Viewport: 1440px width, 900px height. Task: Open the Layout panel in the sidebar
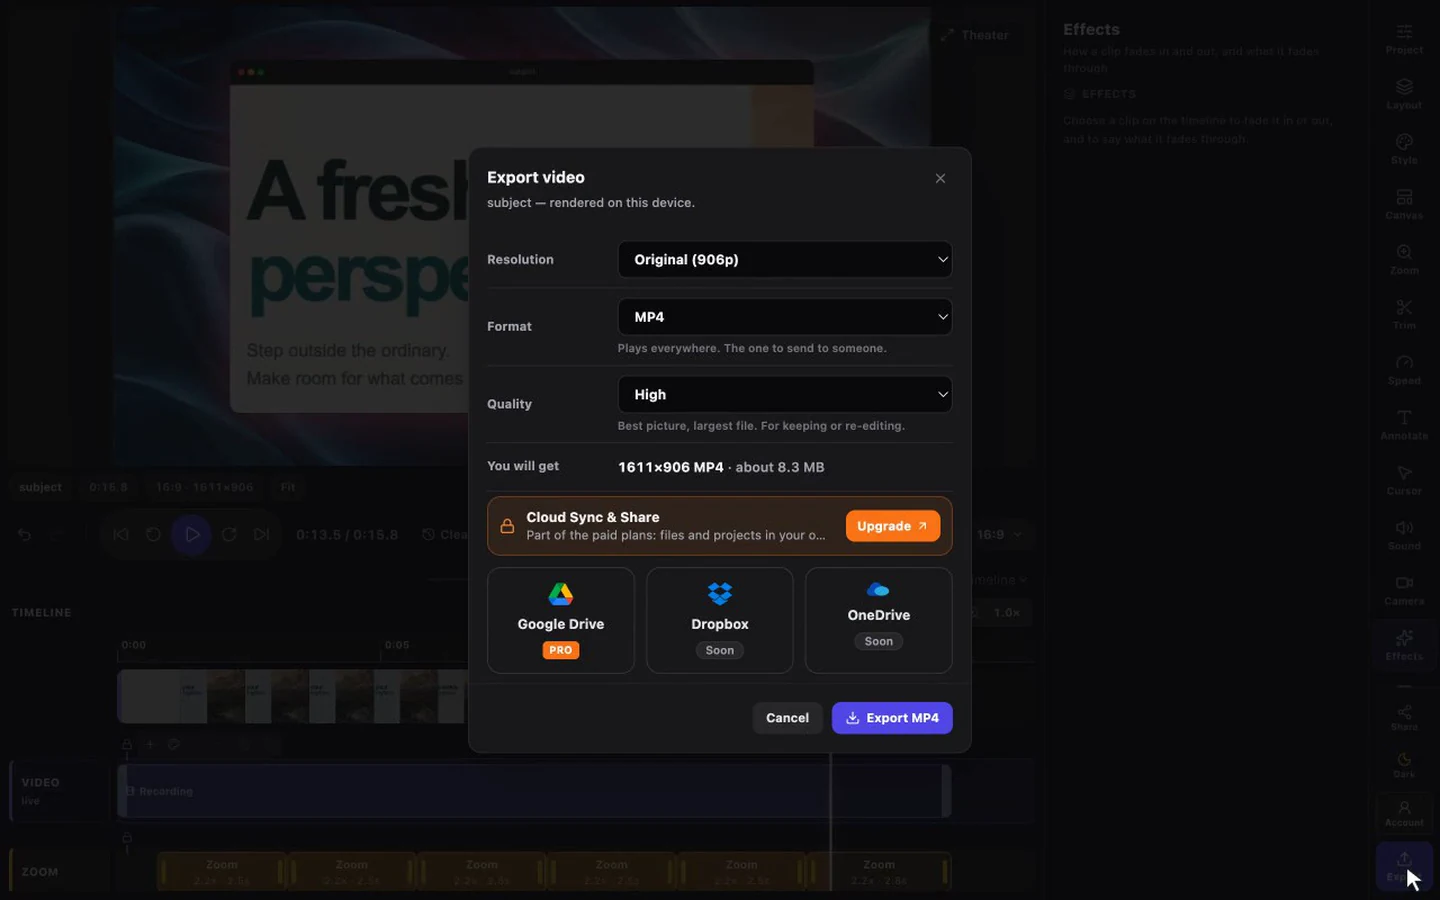(1404, 94)
